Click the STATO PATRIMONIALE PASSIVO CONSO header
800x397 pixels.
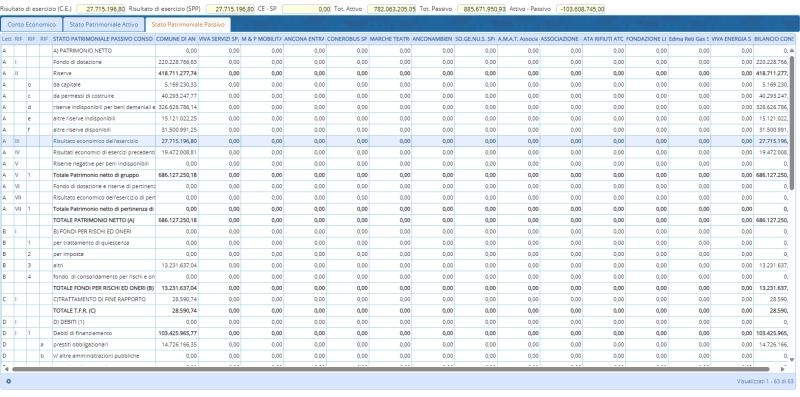[103, 39]
